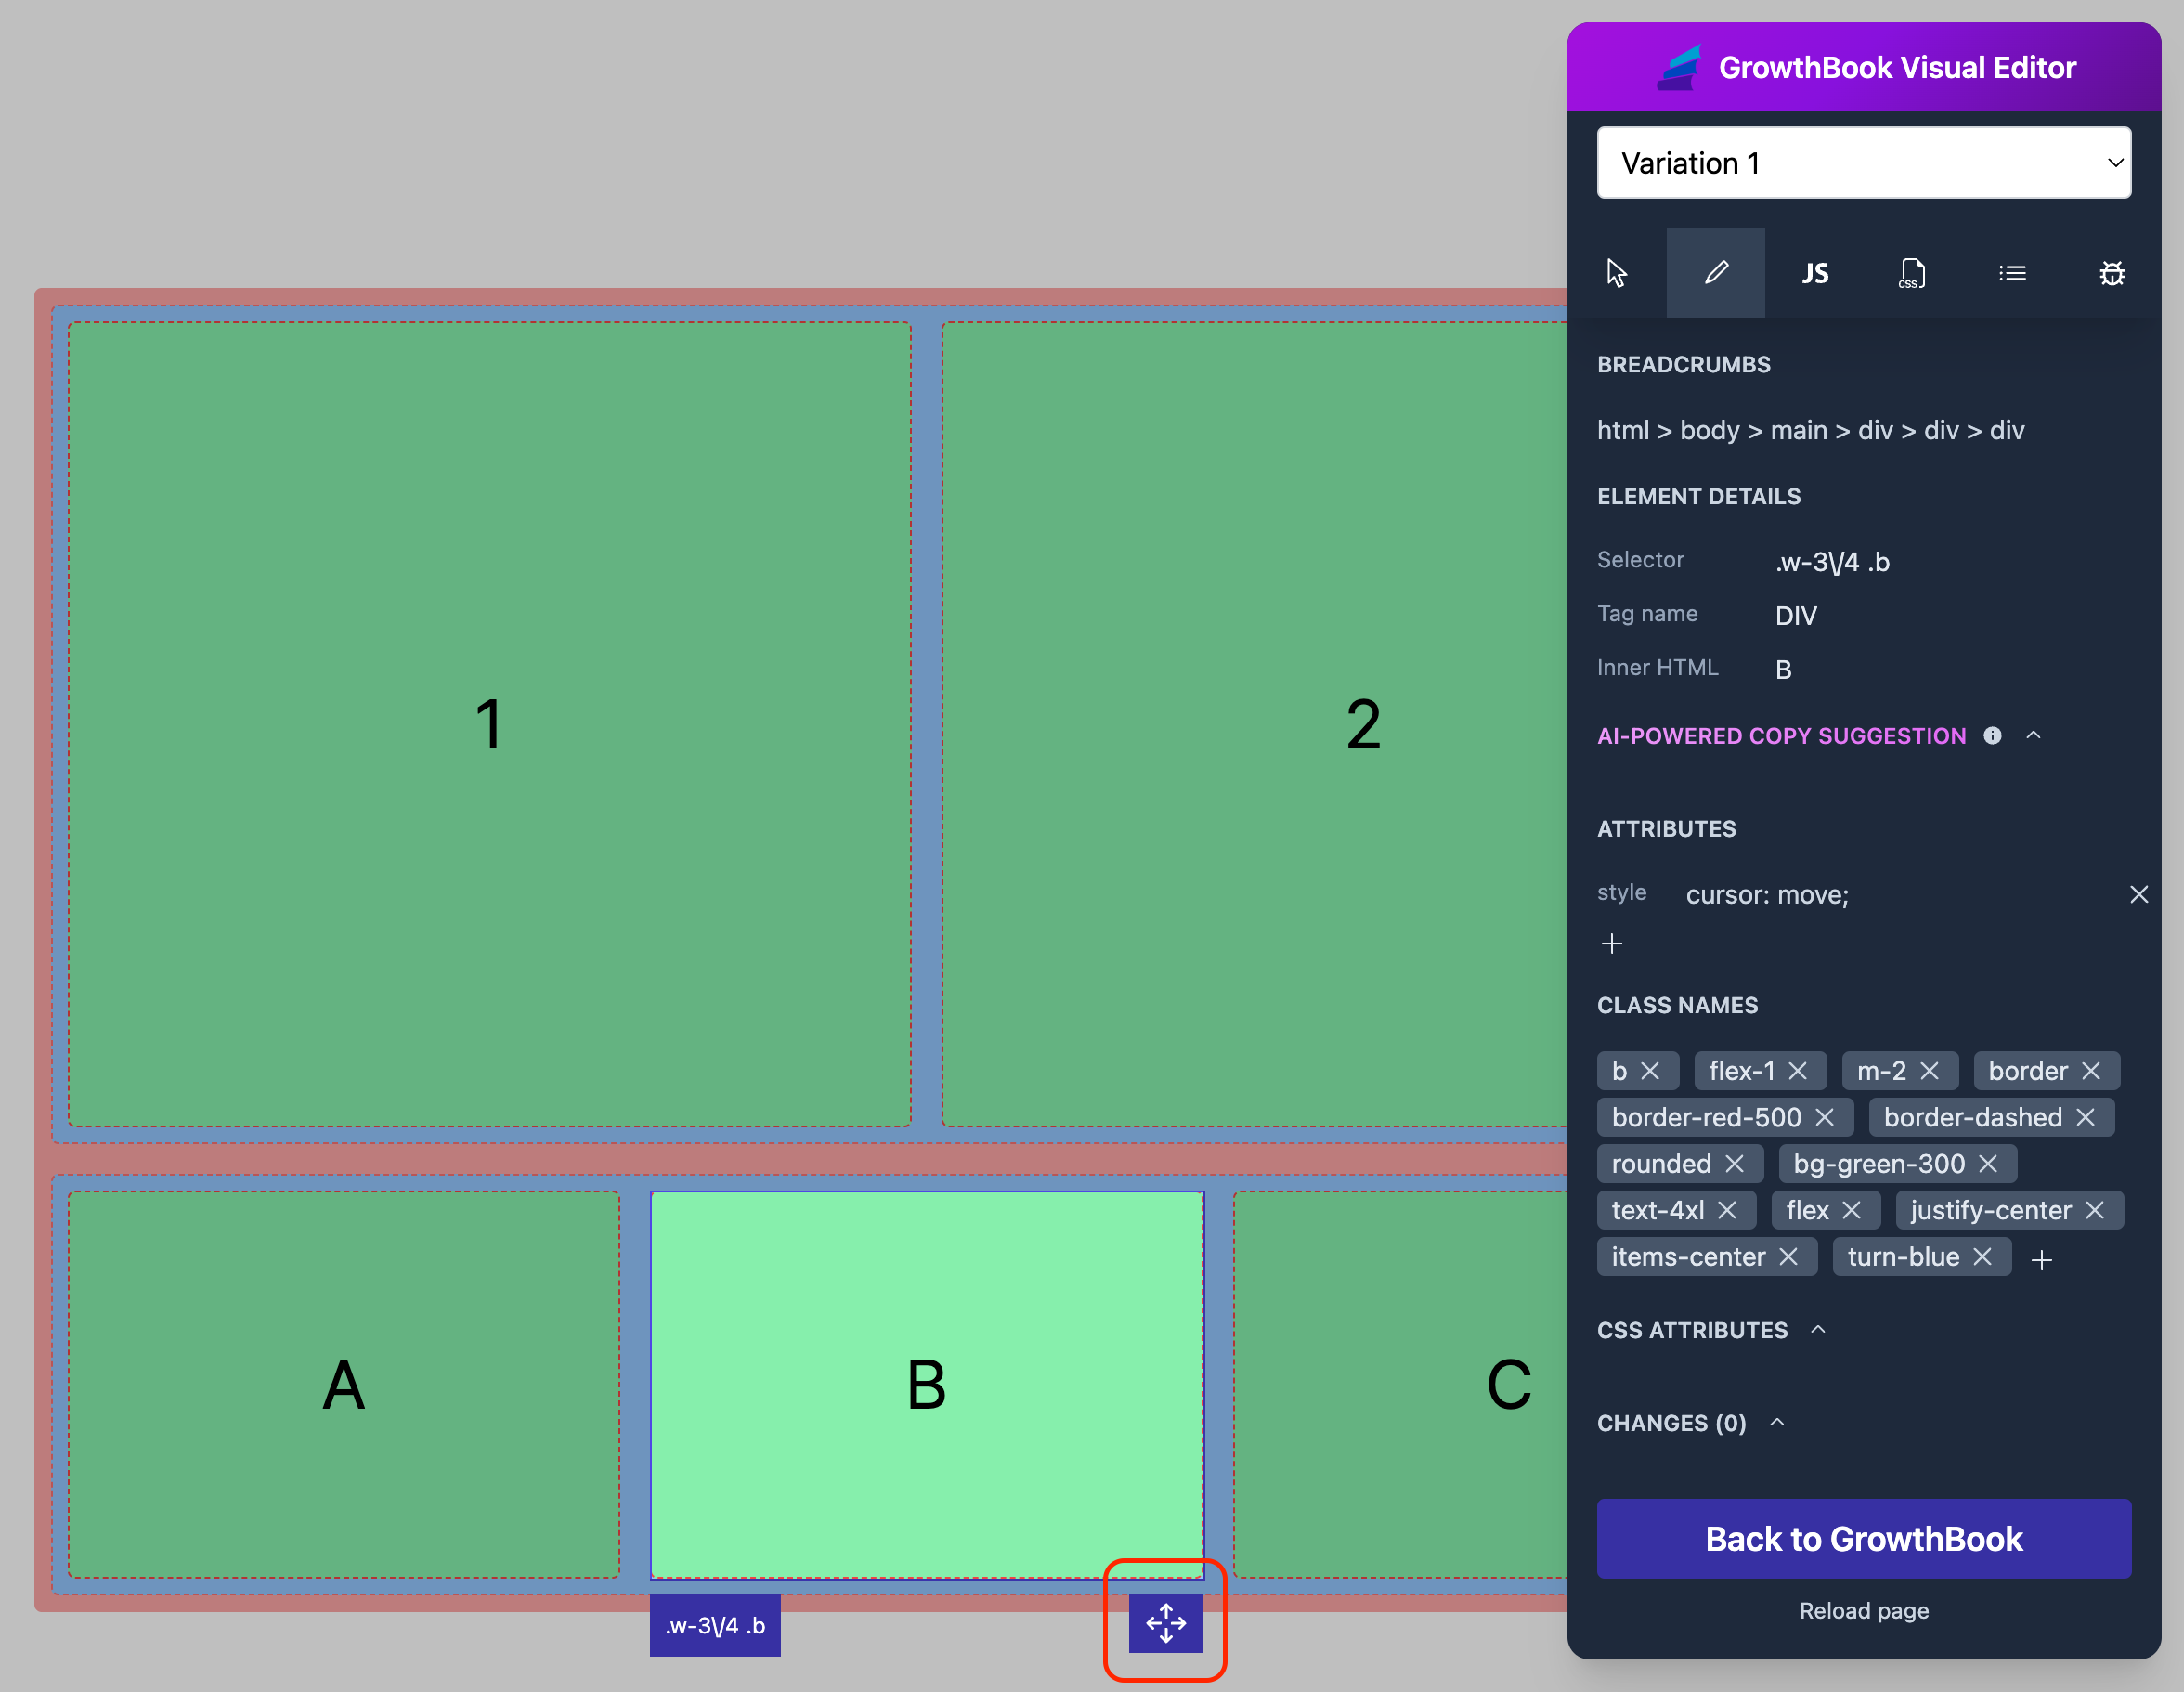
Task: Remove the bg-green-300 class
Action: click(x=1988, y=1164)
